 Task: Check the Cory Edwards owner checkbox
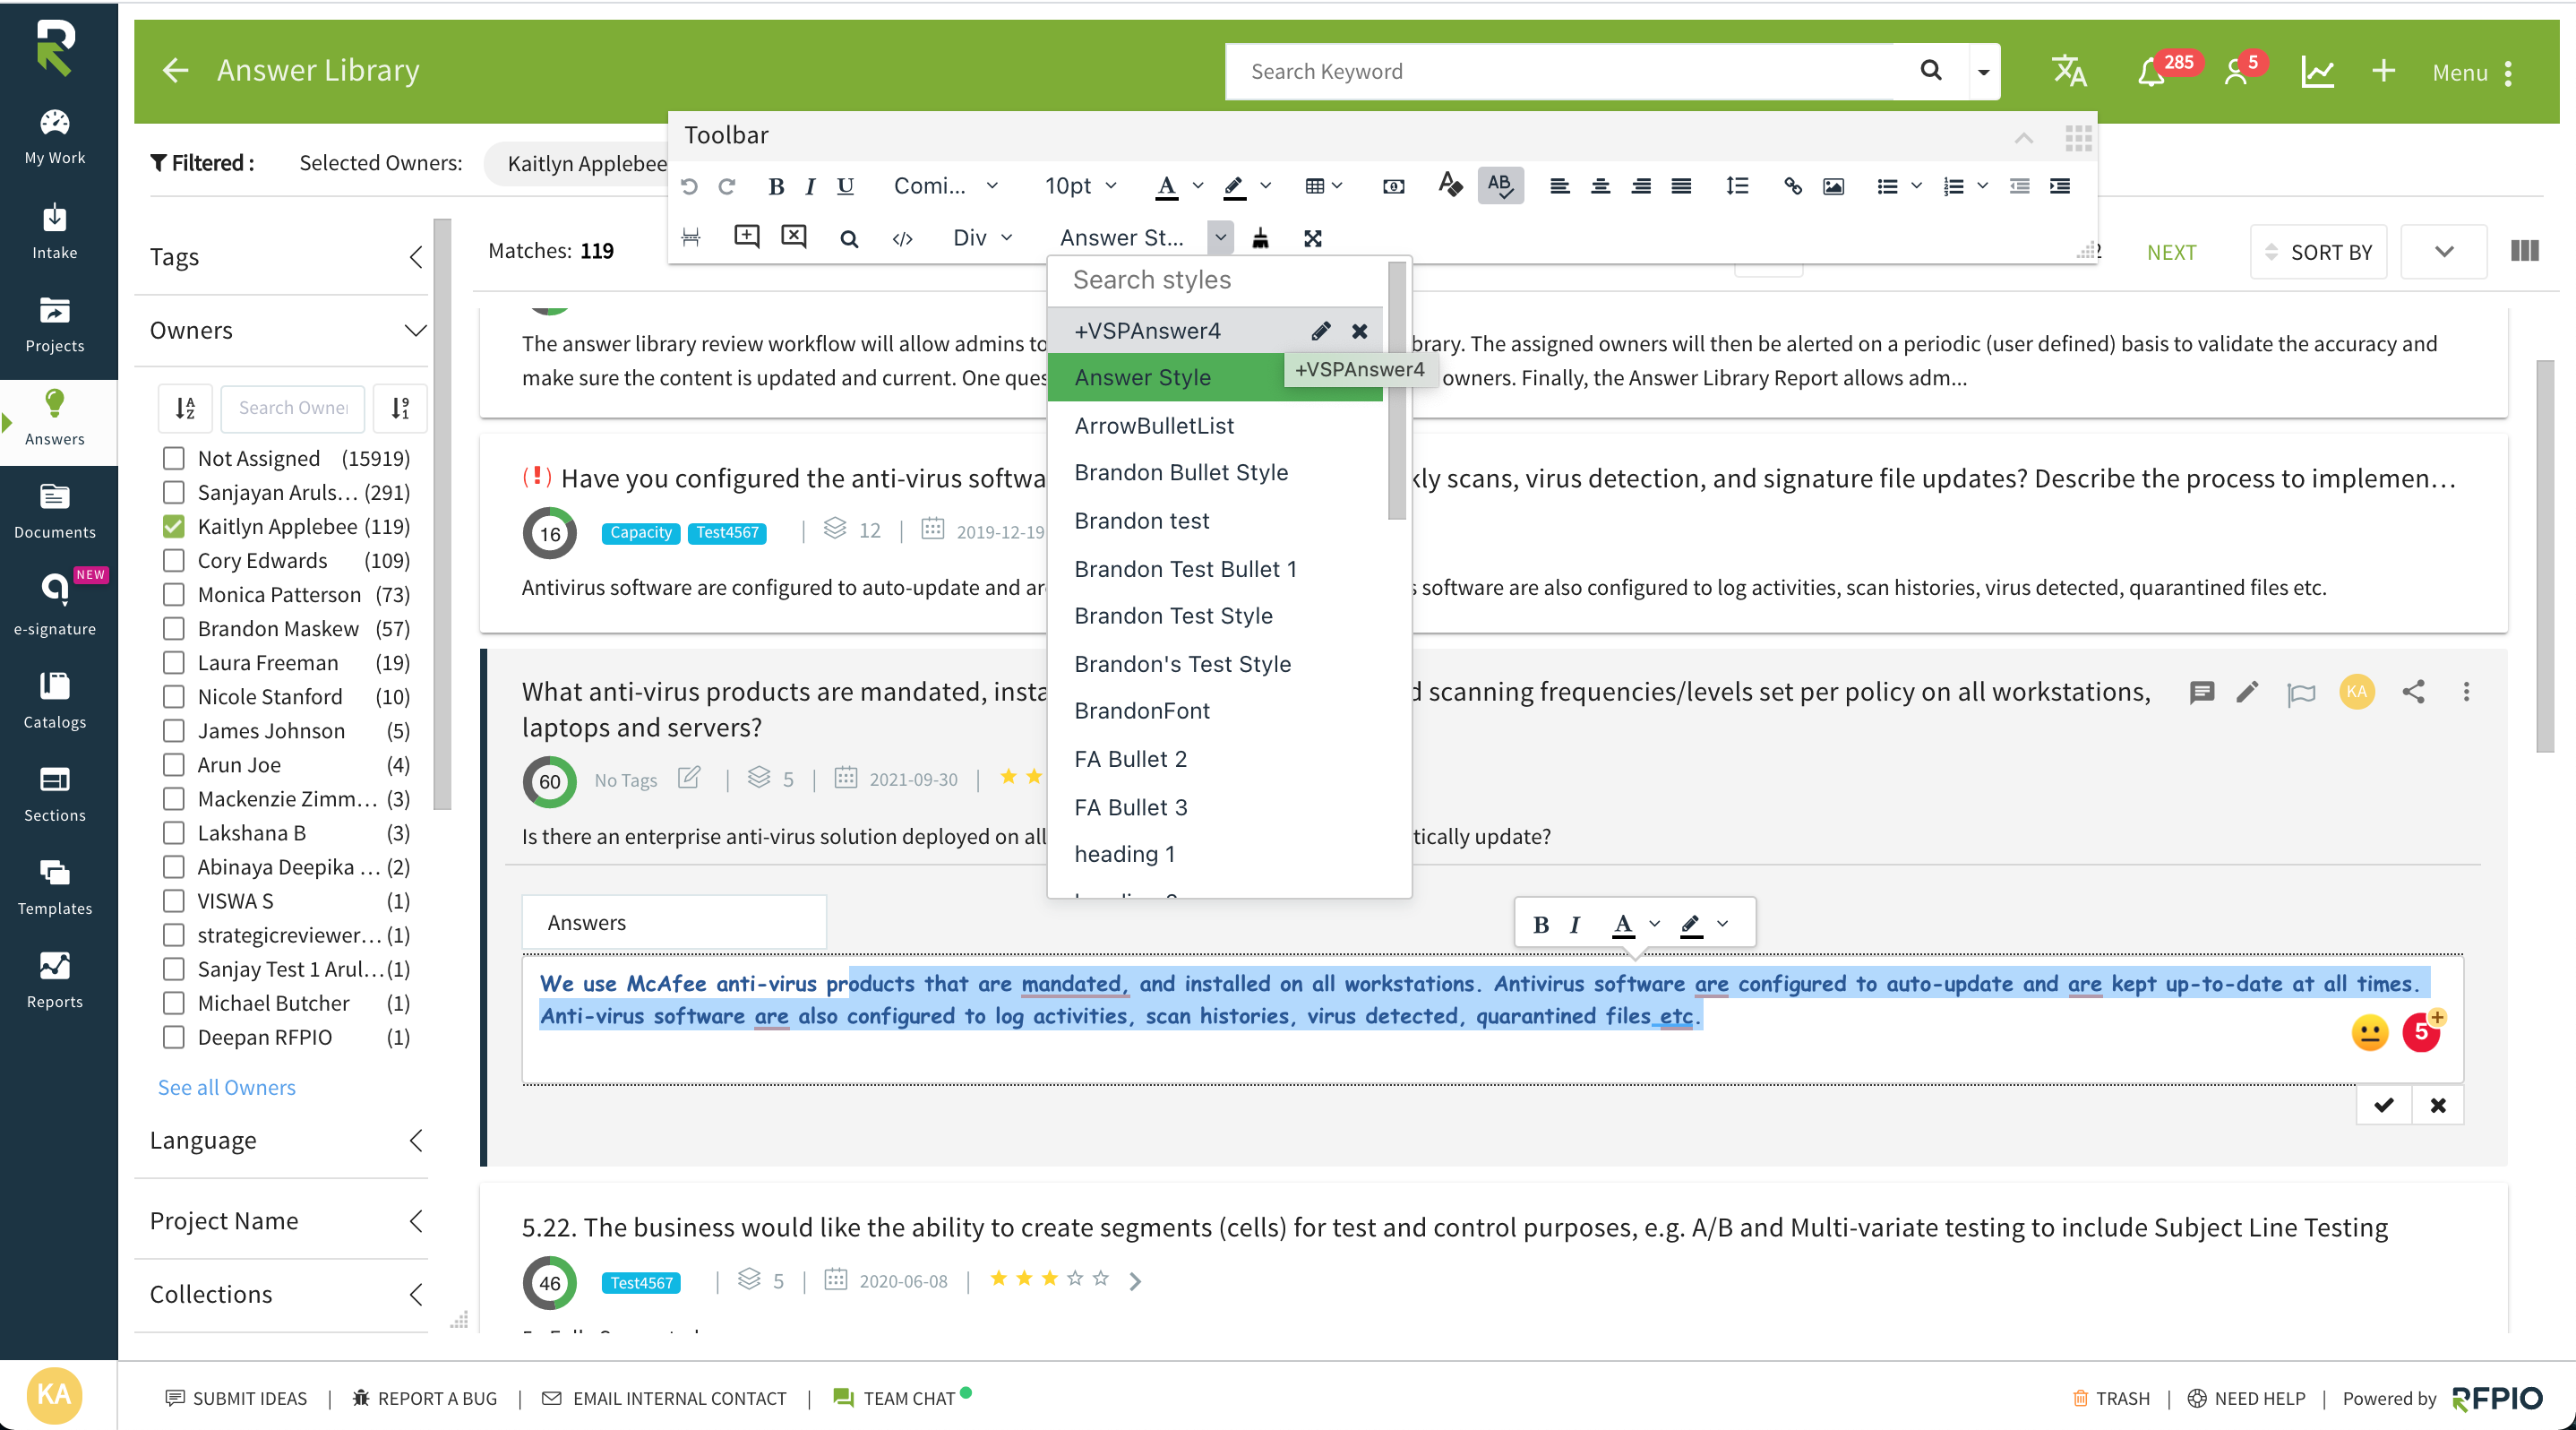(x=174, y=560)
